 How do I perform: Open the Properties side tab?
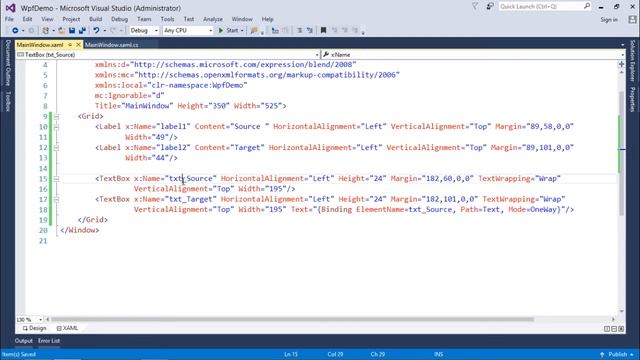(633, 99)
